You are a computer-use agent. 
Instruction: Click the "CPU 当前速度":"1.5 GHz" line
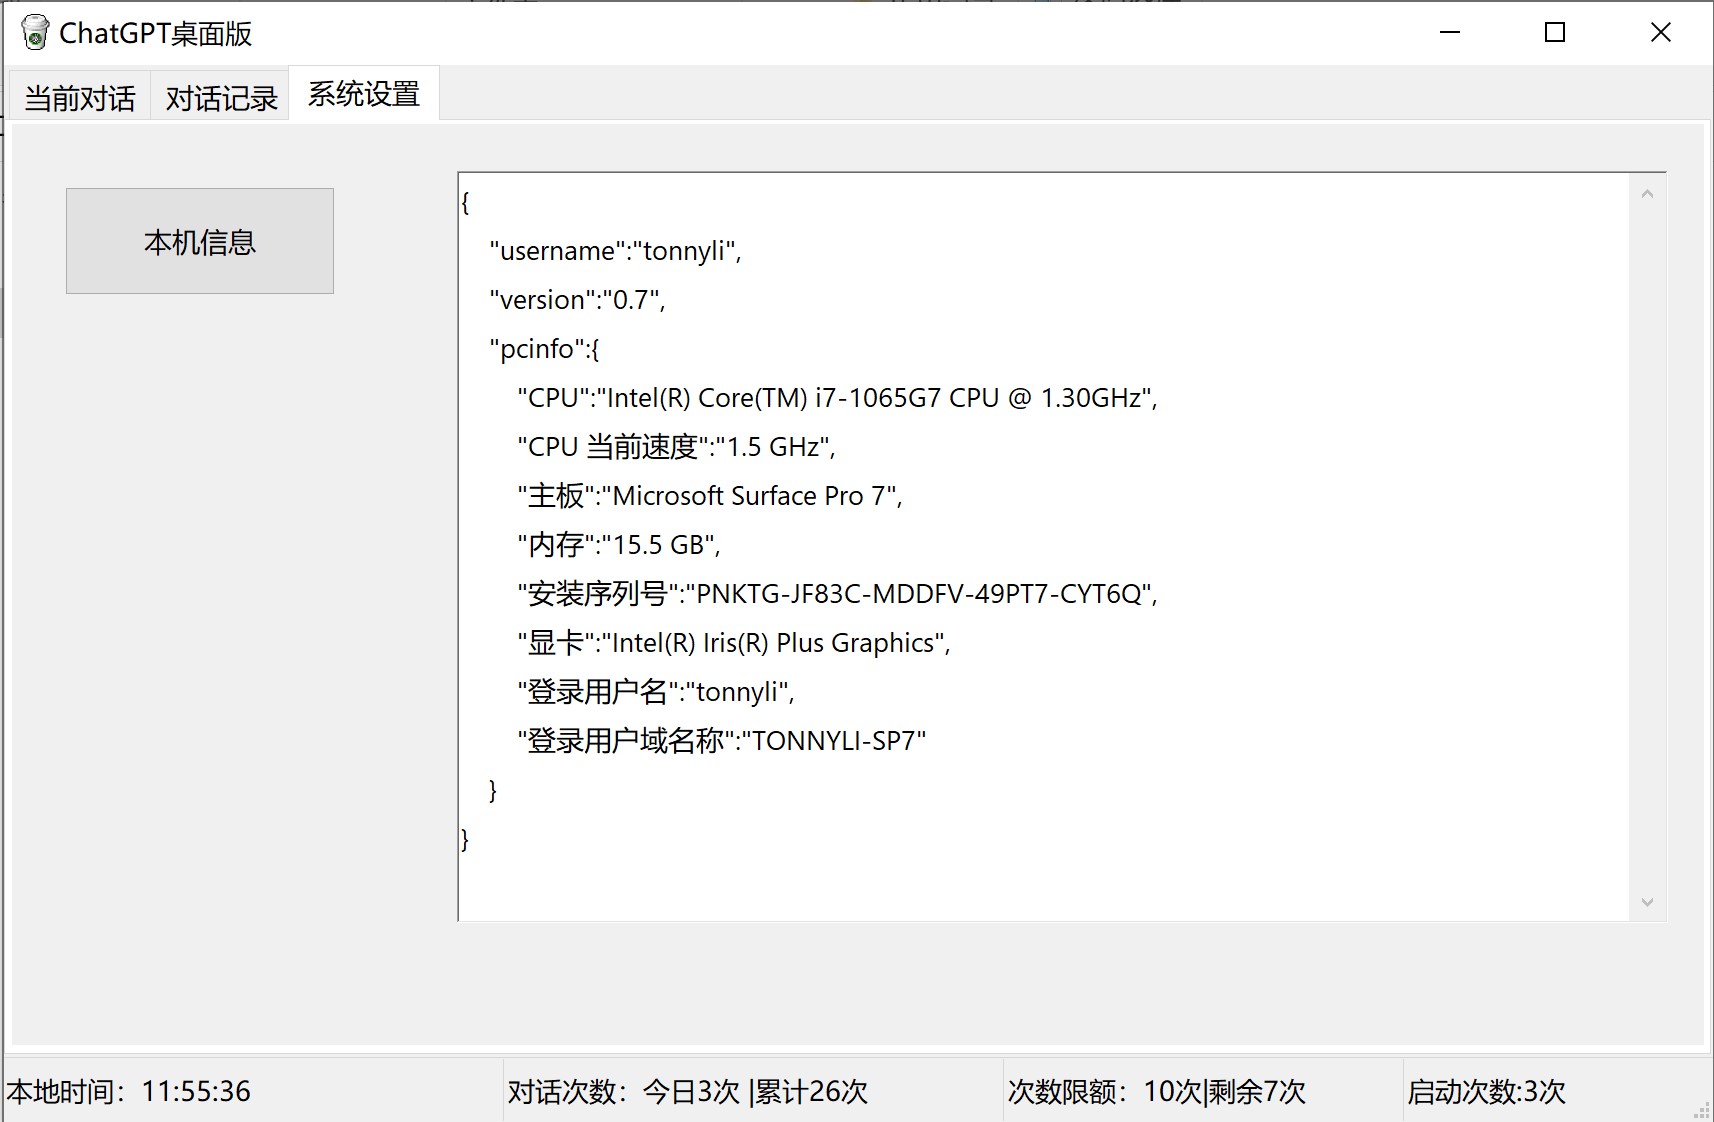point(677,447)
